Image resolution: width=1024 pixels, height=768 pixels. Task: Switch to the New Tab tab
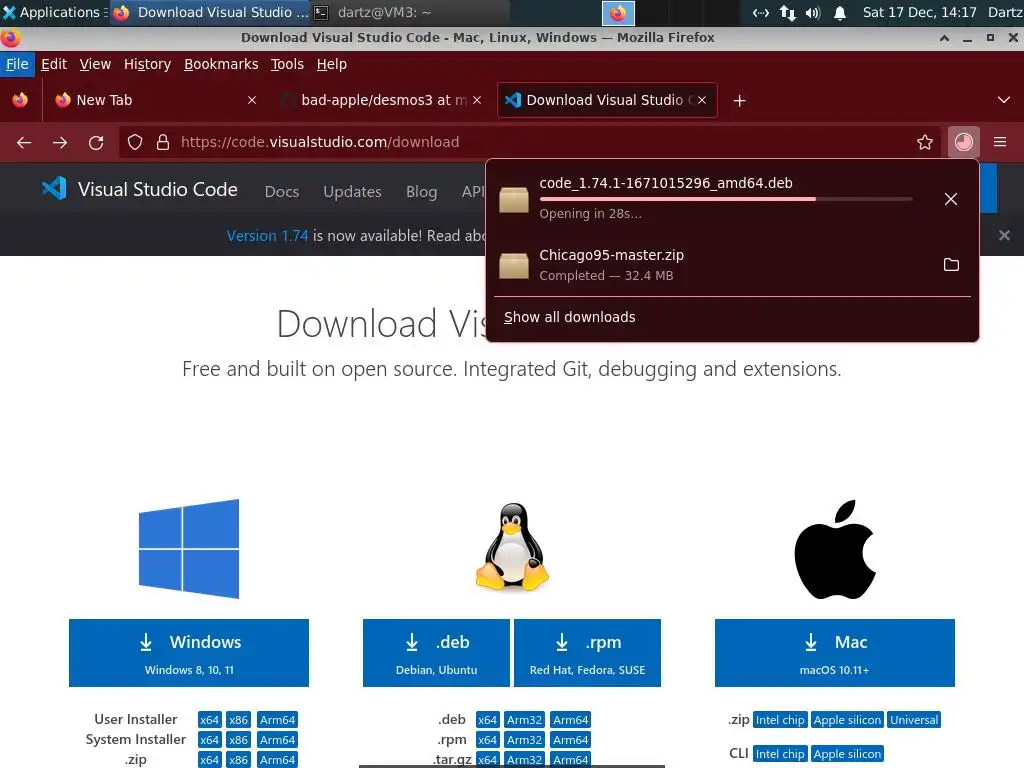pyautogui.click(x=155, y=100)
